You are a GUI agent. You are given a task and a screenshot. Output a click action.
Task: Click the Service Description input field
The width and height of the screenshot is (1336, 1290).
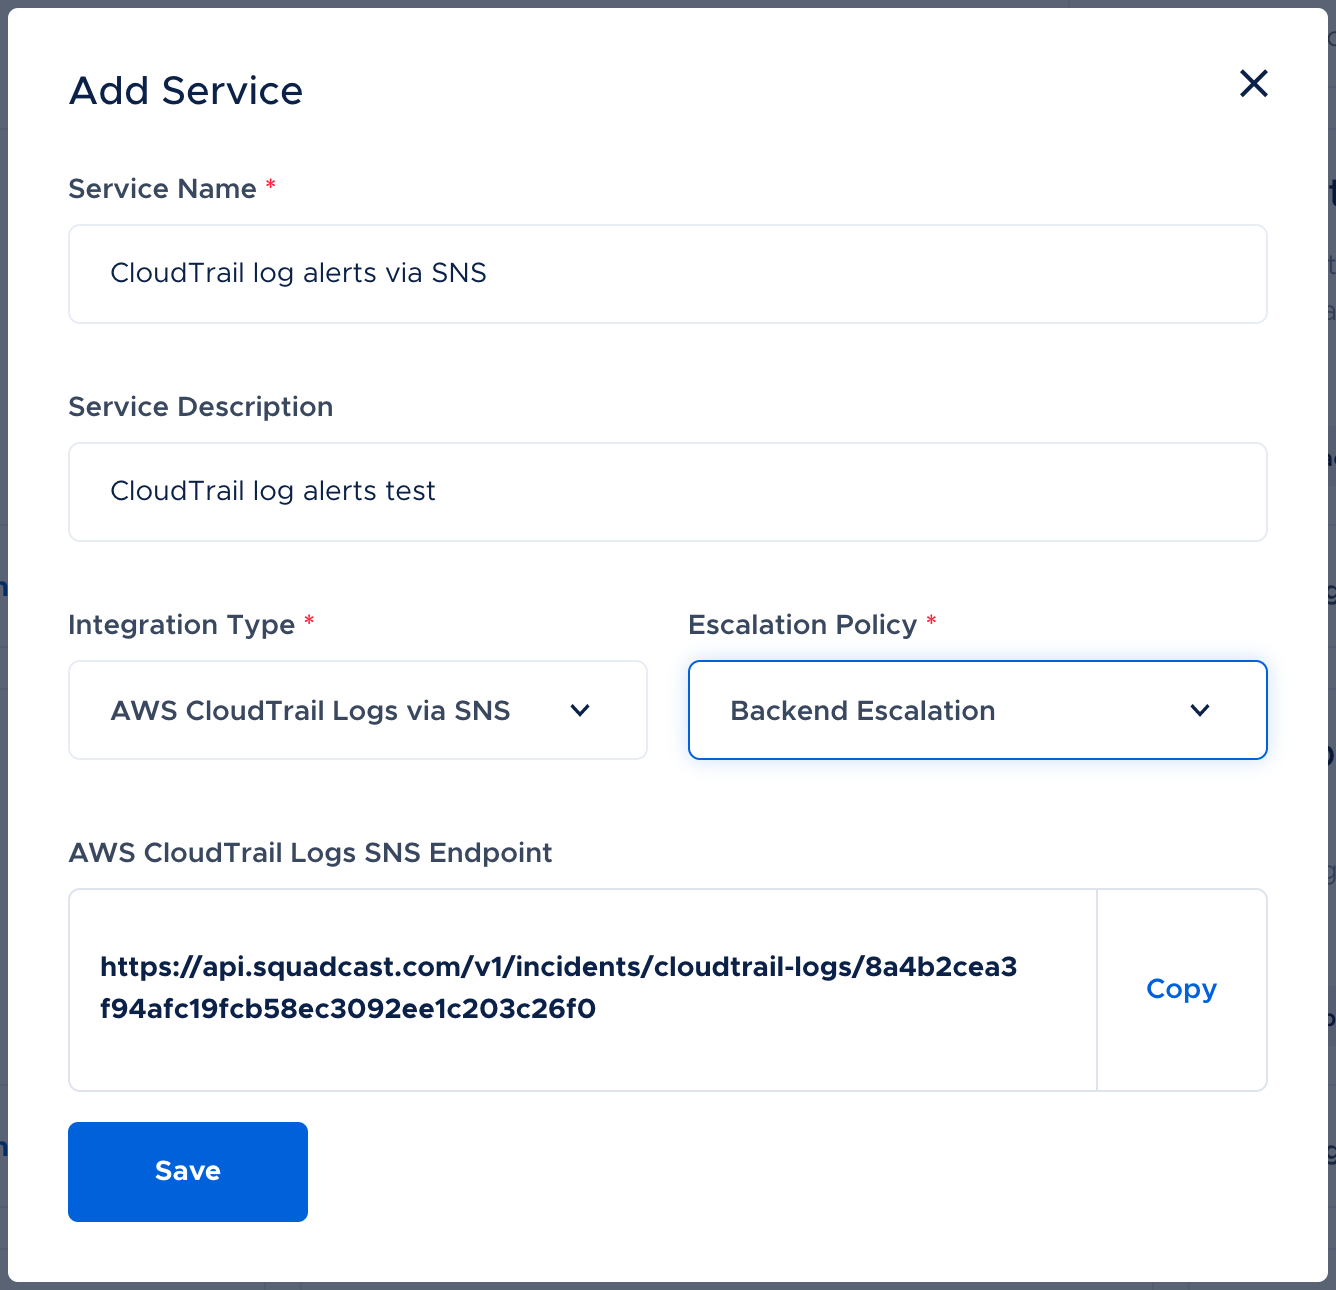click(x=668, y=492)
